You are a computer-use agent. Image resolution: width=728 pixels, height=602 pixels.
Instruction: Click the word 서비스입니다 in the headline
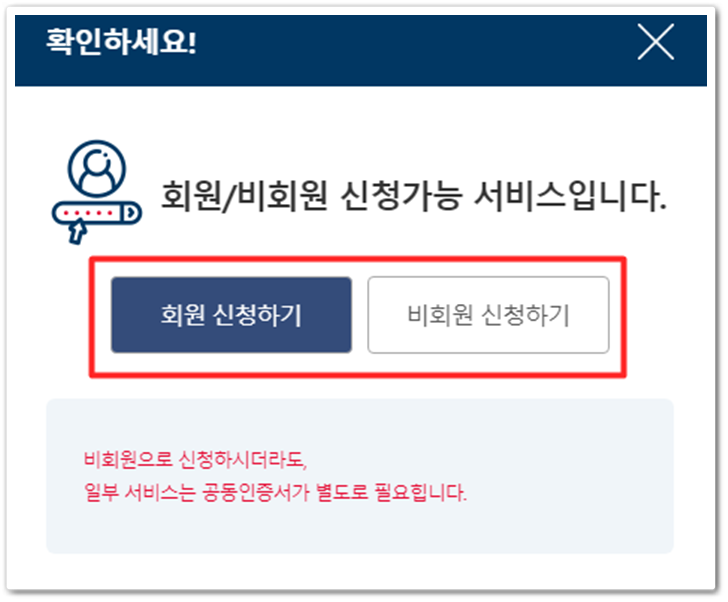[570, 196]
